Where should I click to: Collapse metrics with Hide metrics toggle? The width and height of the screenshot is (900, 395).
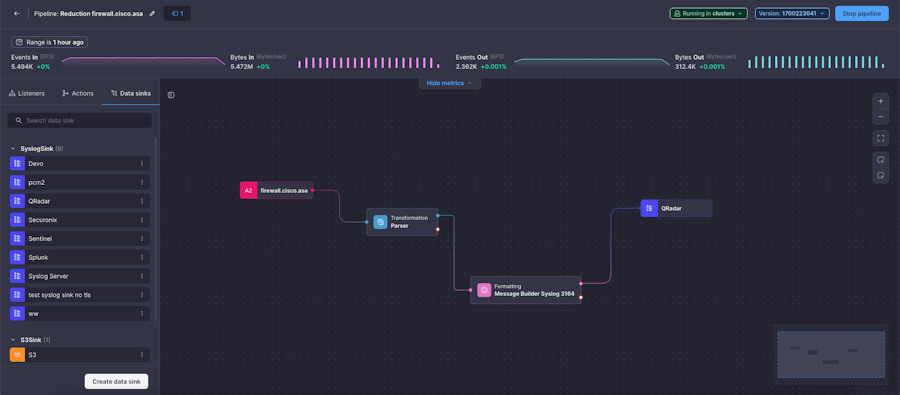pos(449,83)
